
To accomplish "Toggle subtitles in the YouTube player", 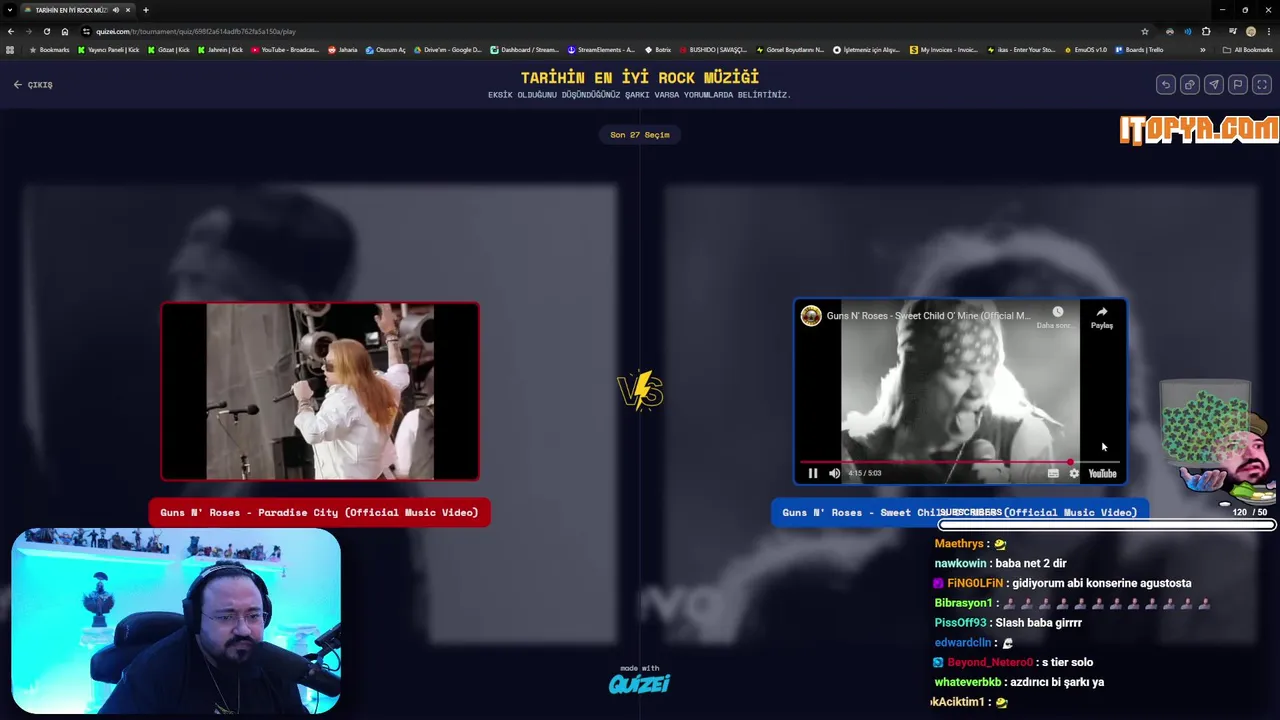I will pos(1053,473).
